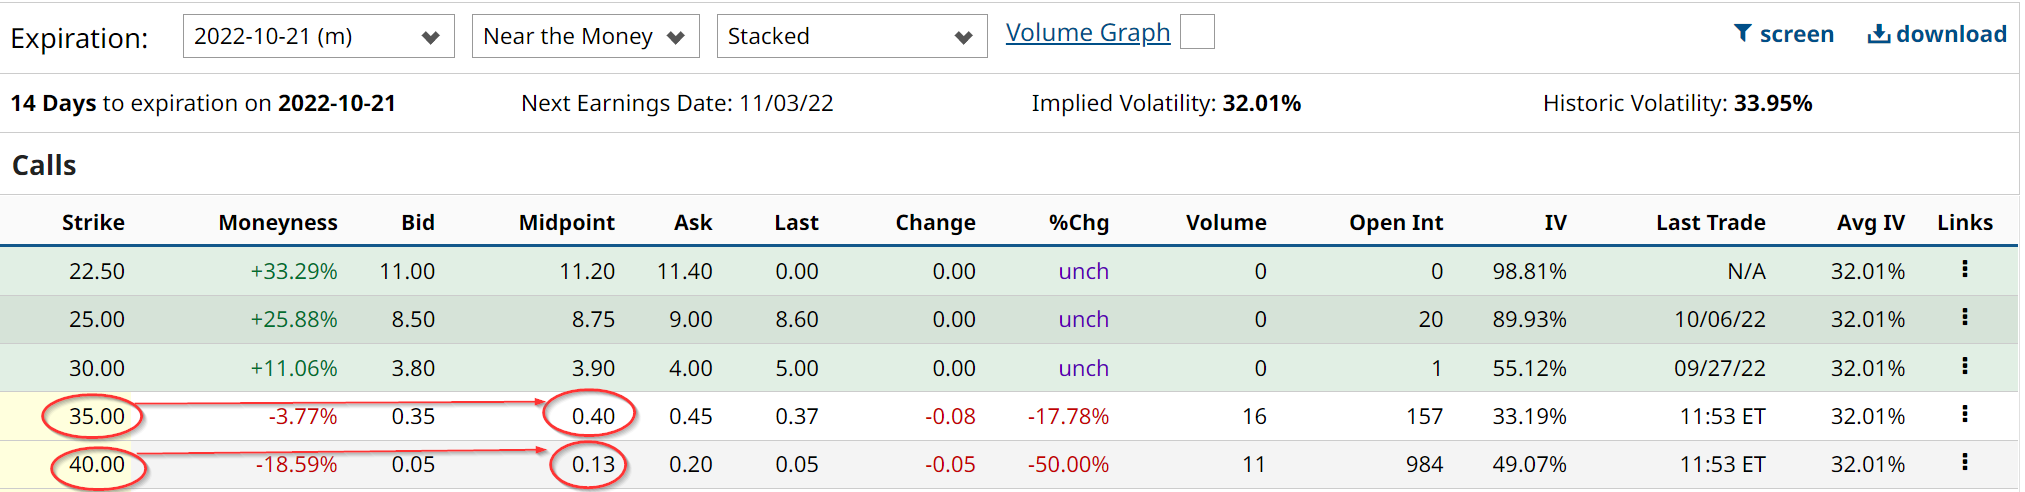Click the download arrow icon
The width and height of the screenshot is (2025, 492).
[x=1878, y=34]
